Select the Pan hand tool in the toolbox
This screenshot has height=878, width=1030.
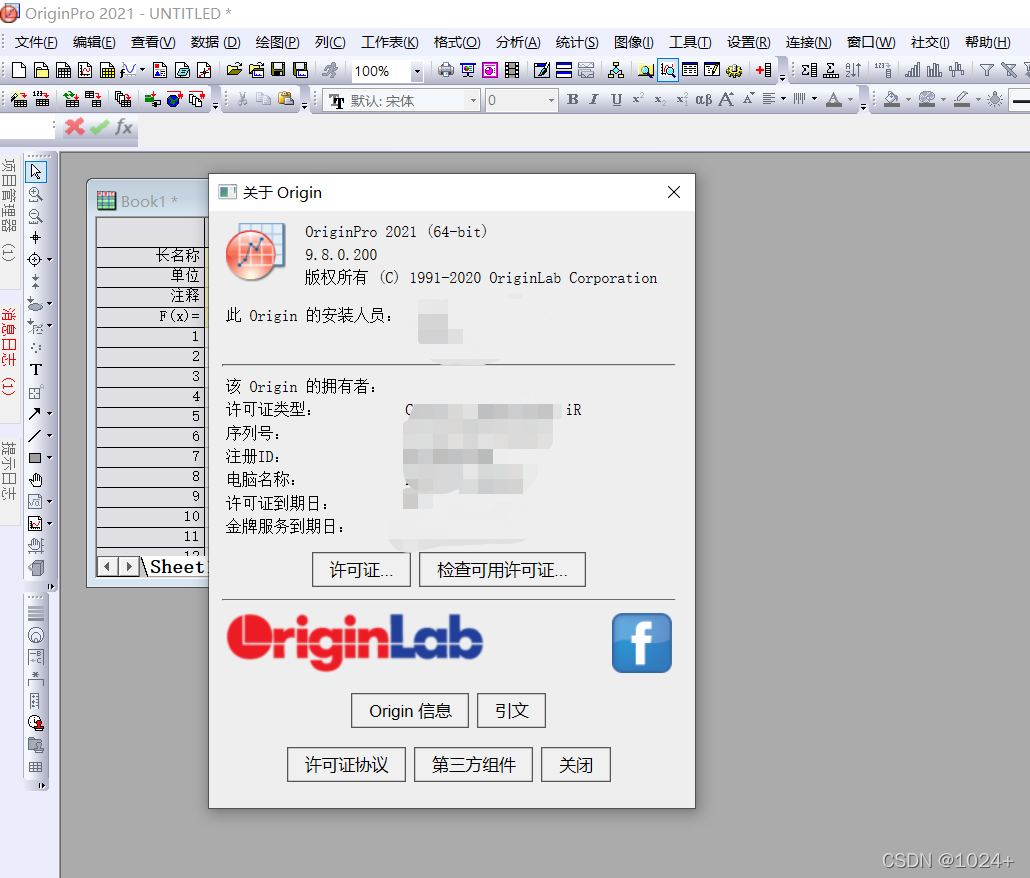tap(35, 480)
